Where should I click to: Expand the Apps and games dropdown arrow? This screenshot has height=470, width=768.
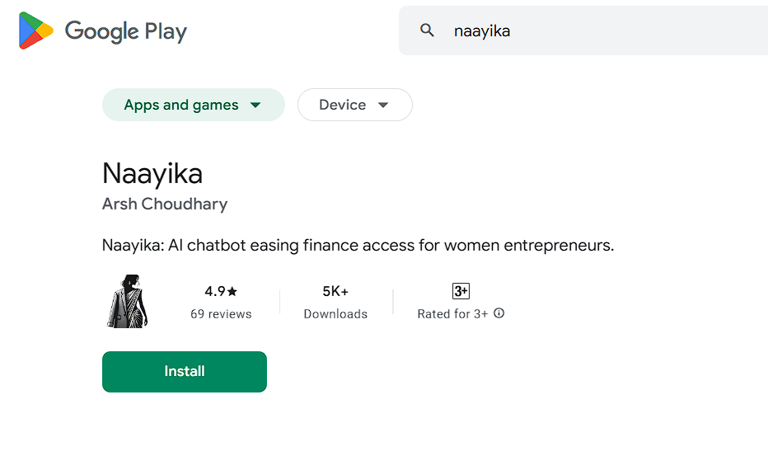256,105
